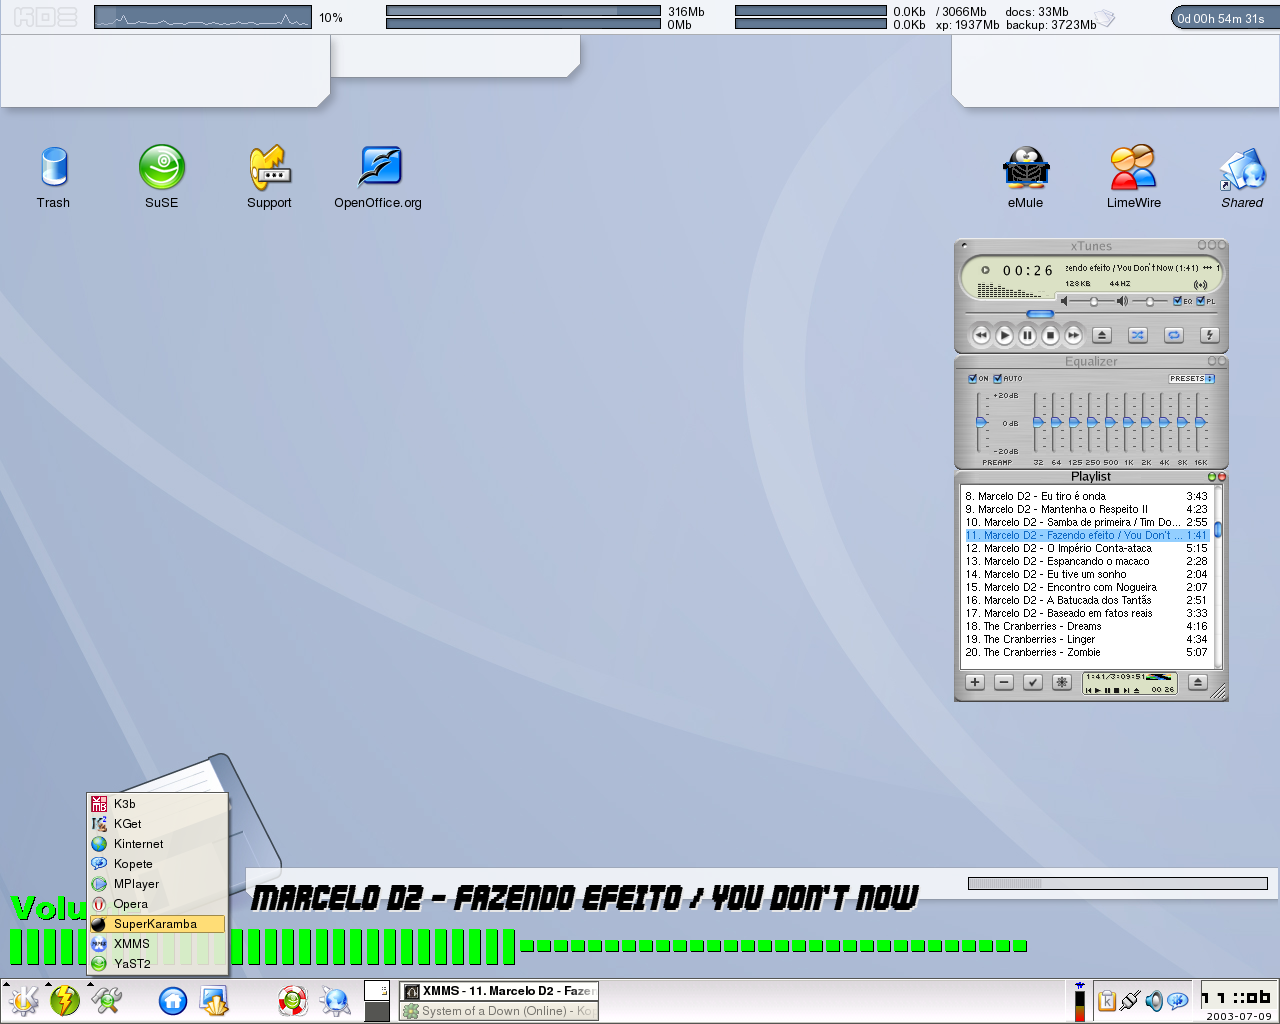Viewport: 1280px width, 1024px height.
Task: Click the xTunes balance slider knob
Action: [1150, 301]
